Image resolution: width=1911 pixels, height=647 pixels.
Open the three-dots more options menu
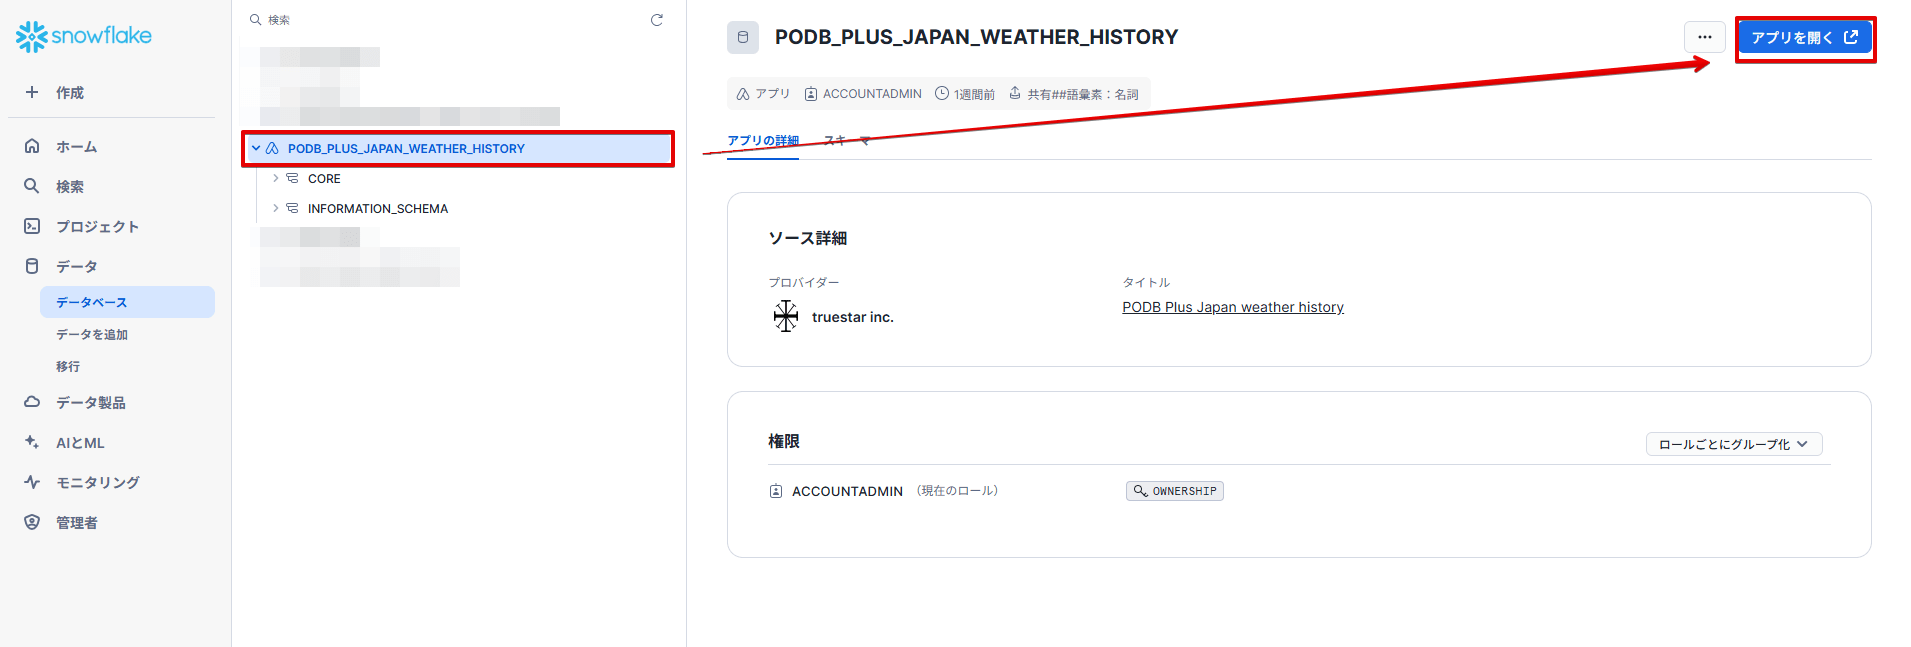pyautogui.click(x=1705, y=37)
